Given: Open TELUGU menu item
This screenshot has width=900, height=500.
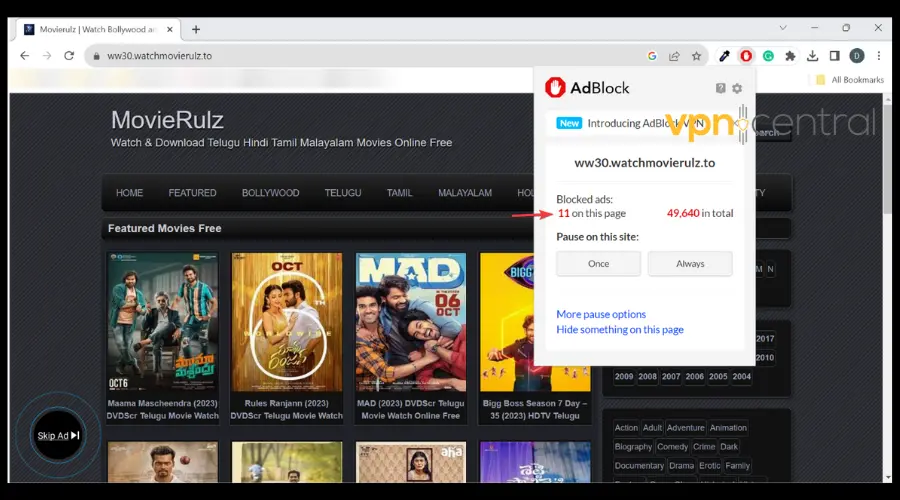Looking at the screenshot, I should pos(343,193).
